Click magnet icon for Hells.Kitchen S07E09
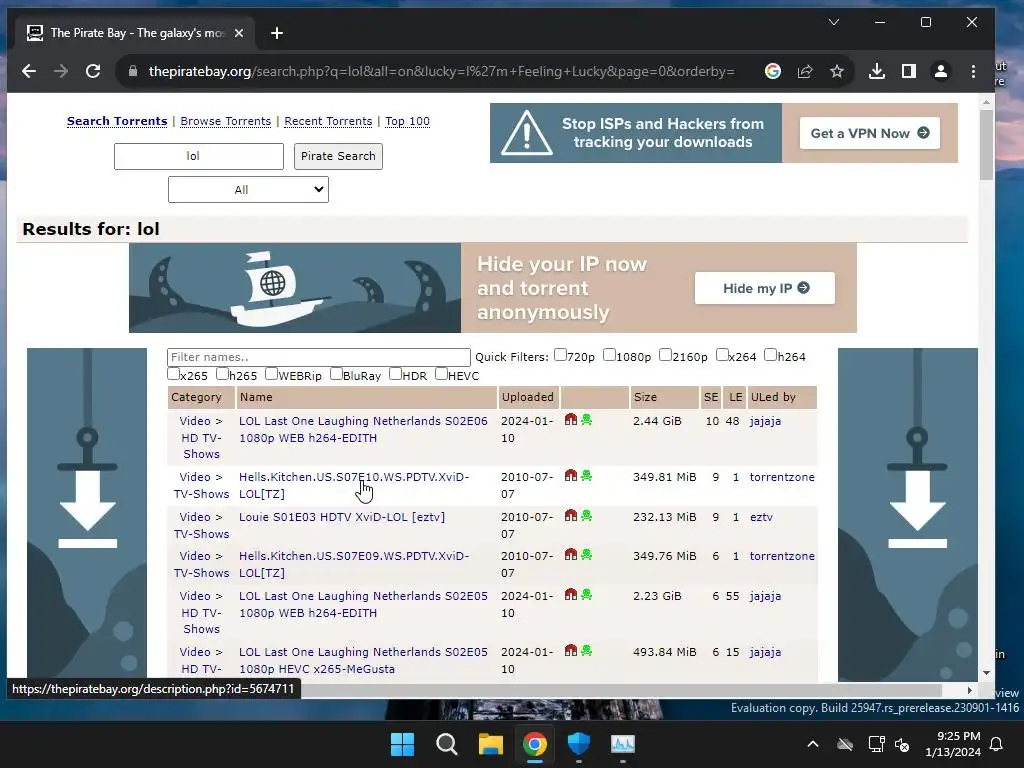This screenshot has height=768, width=1024. click(571, 554)
